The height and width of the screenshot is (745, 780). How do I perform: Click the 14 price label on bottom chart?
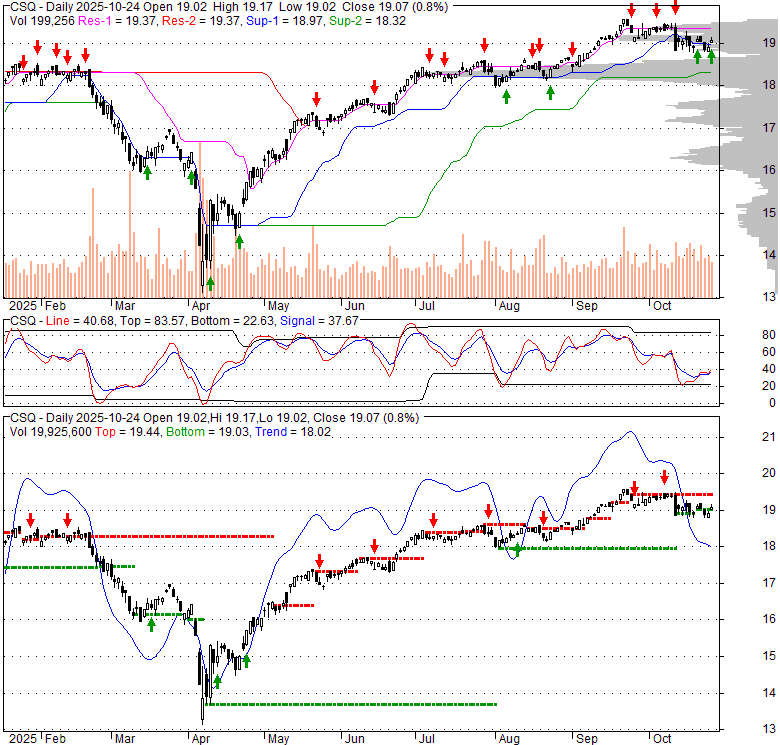769,692
